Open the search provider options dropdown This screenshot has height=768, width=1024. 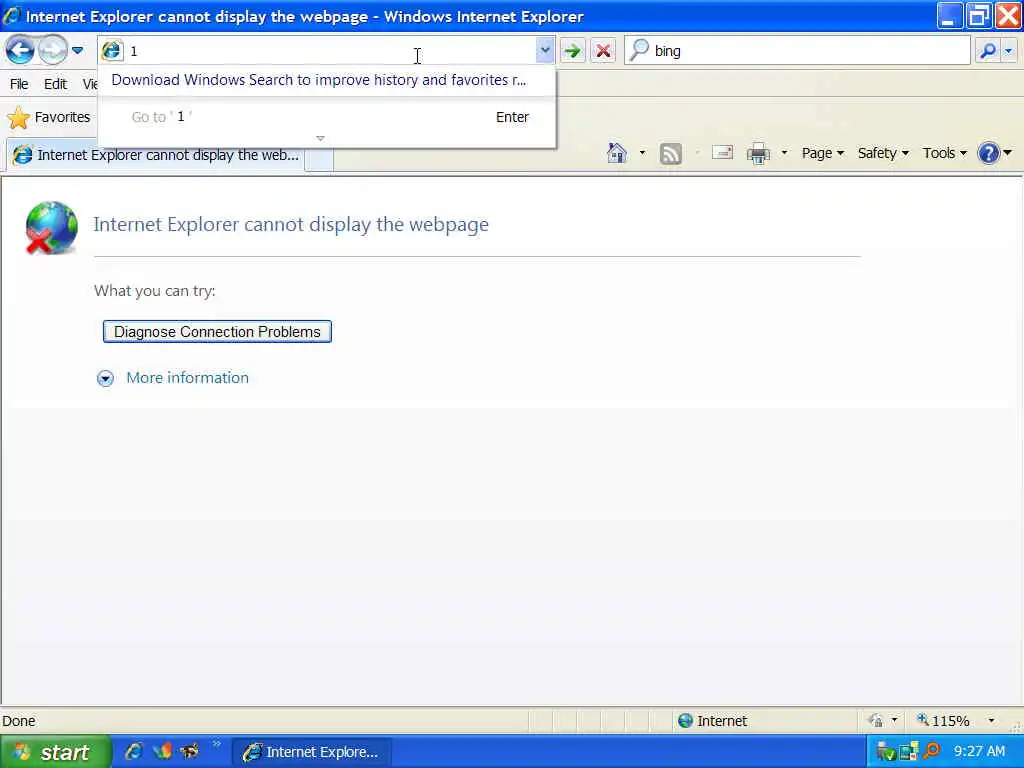point(1009,51)
